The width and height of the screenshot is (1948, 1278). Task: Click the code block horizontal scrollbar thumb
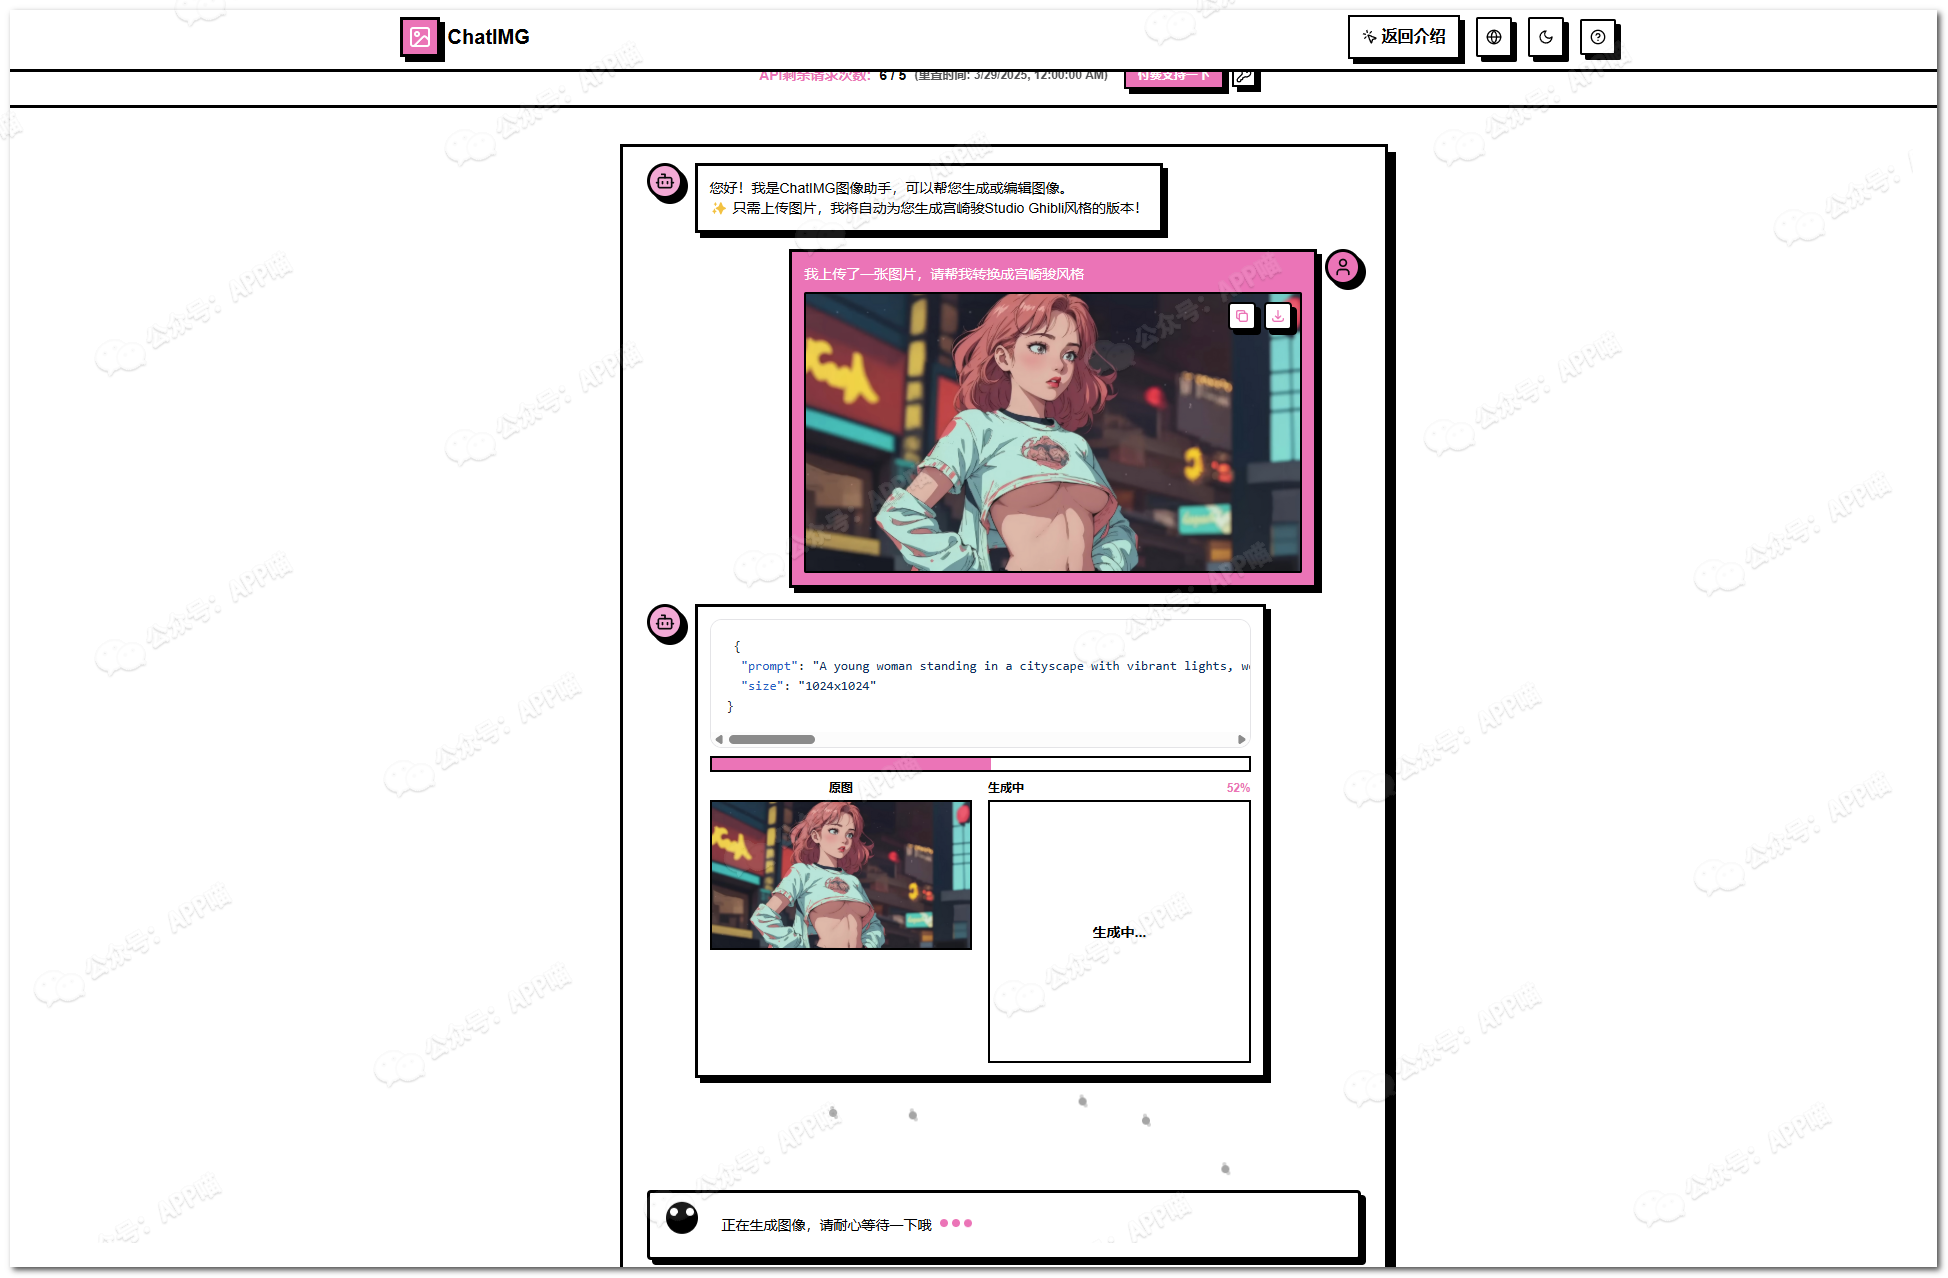click(771, 740)
